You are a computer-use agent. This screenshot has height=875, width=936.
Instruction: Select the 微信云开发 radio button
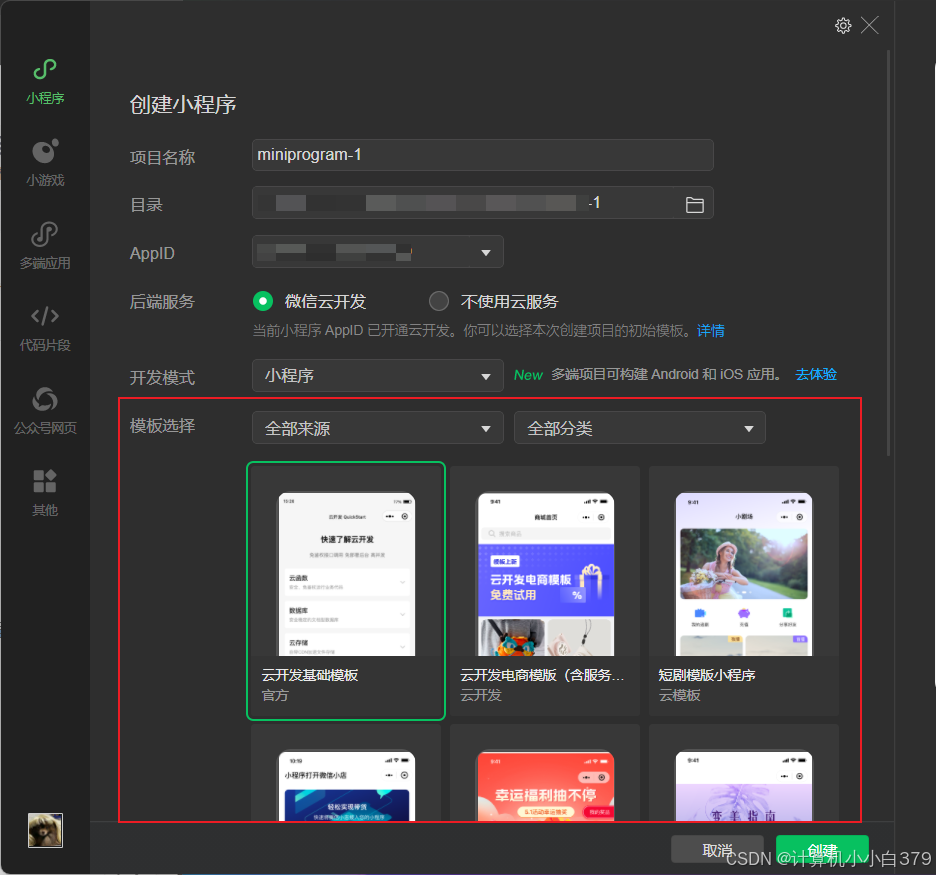263,301
